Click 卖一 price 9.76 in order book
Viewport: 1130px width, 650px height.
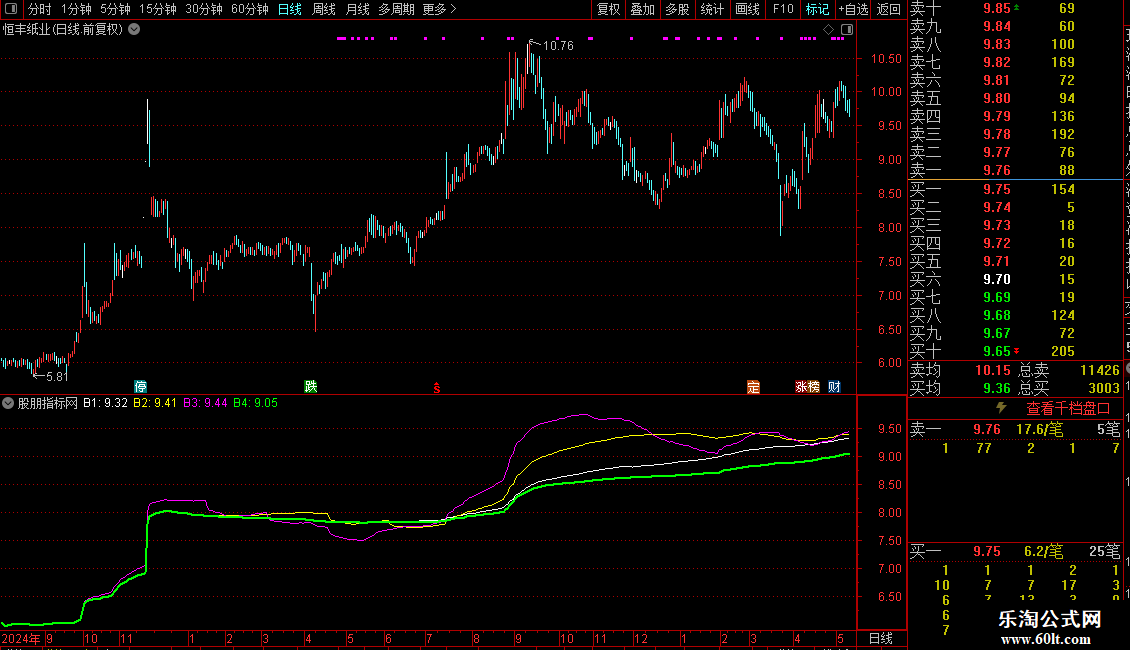pos(997,170)
